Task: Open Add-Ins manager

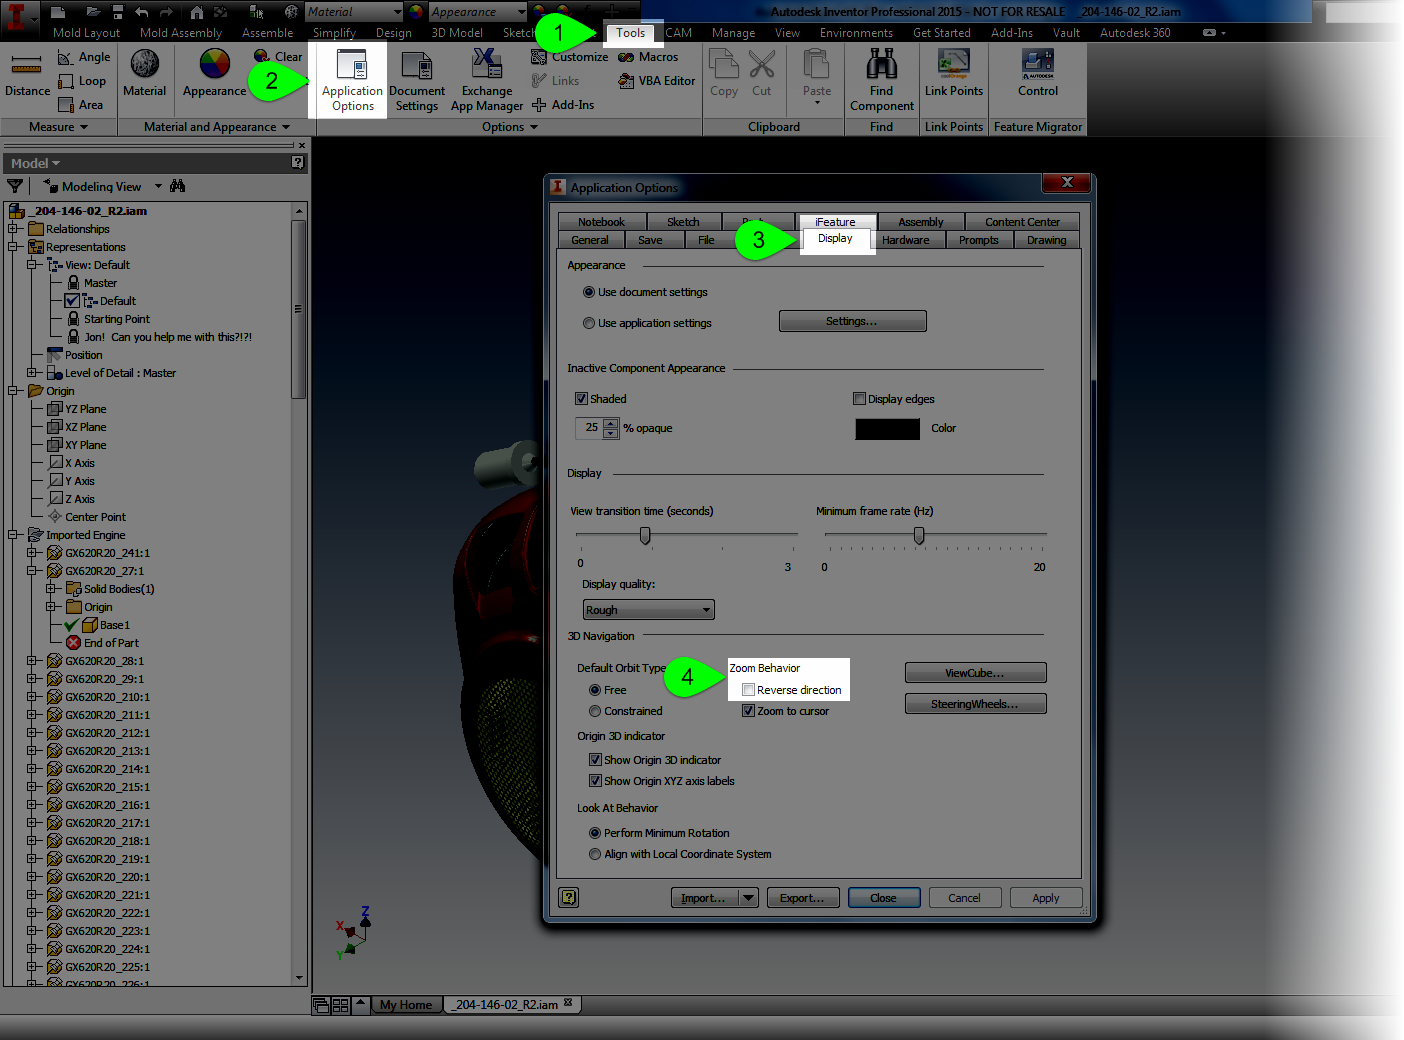Action: [x=563, y=105]
